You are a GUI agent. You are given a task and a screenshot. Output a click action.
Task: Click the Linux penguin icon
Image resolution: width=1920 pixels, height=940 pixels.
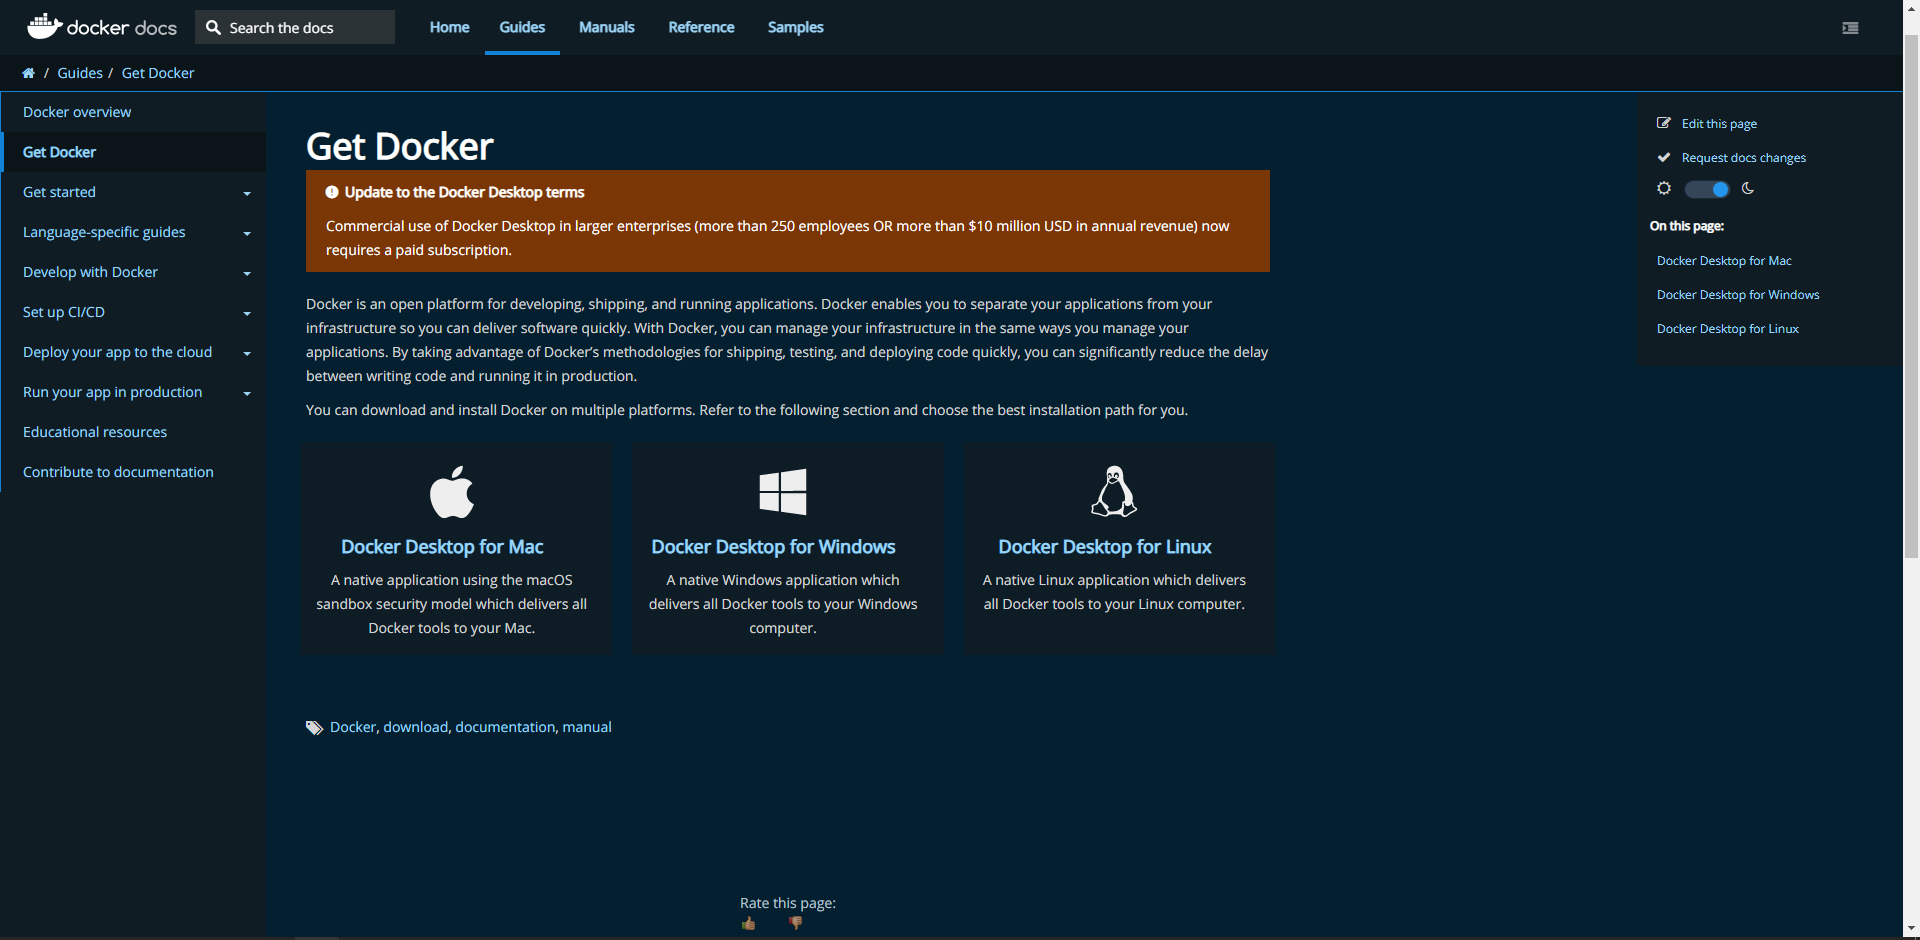[1114, 491]
